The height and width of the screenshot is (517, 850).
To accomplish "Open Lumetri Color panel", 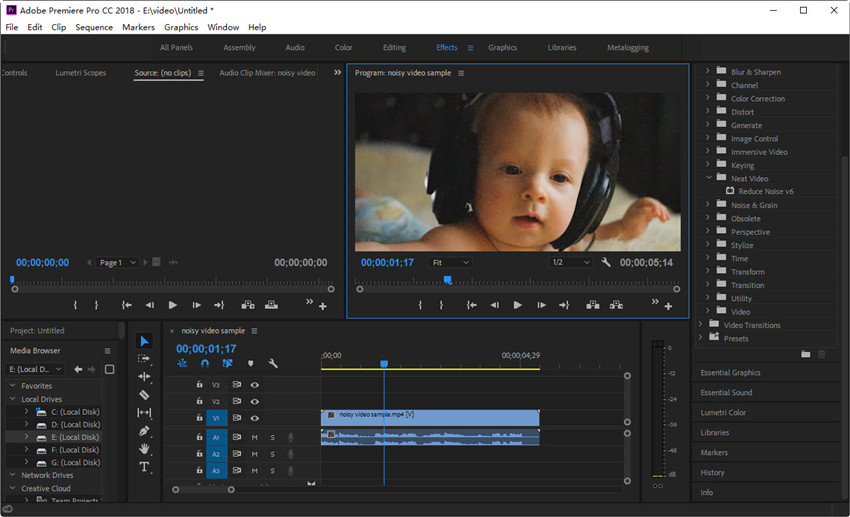I will pos(723,412).
